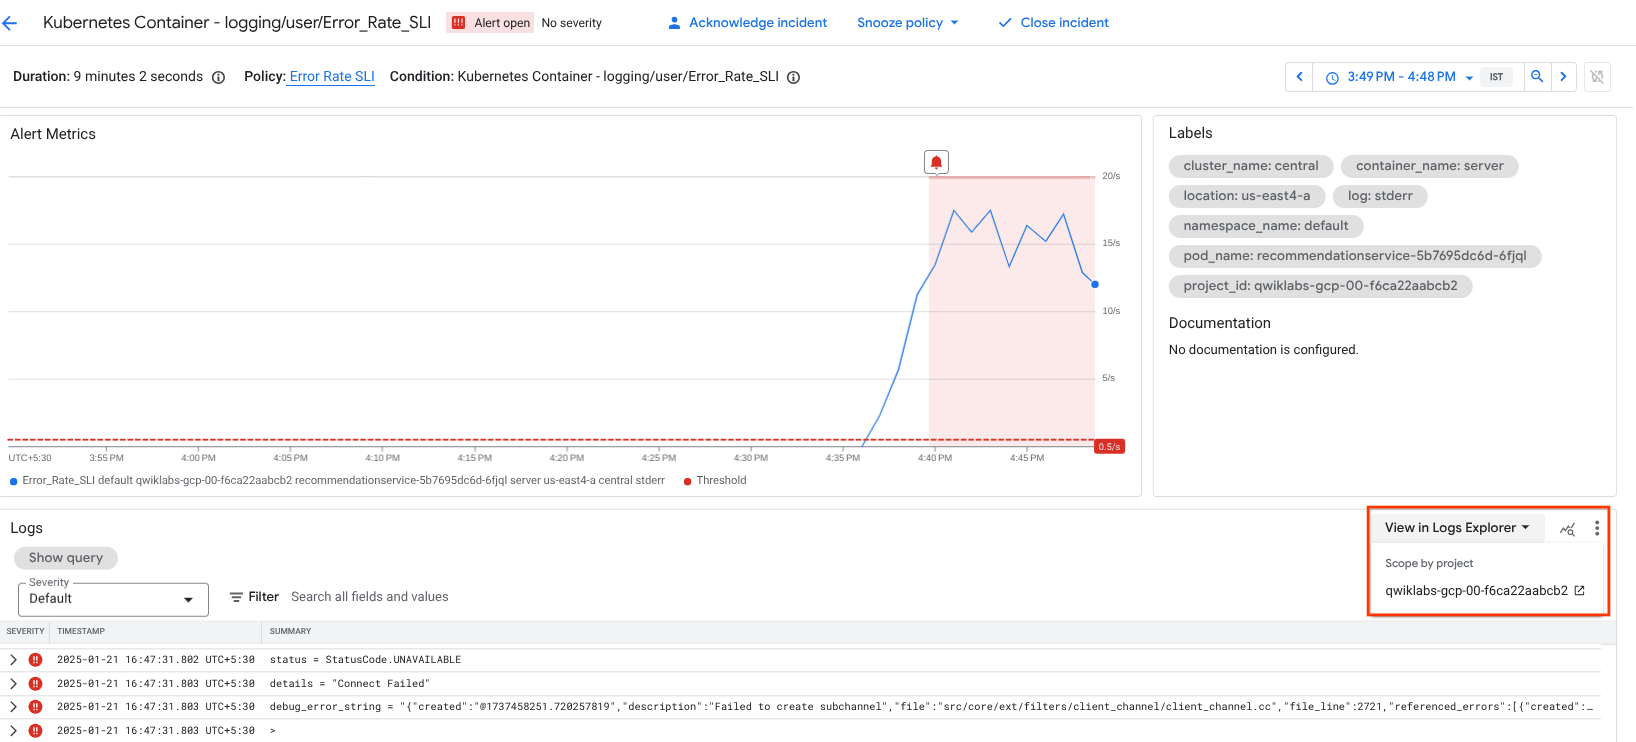Click error severity icon of details row
Viewport: 1636px width, 742px height.
(x=36, y=684)
